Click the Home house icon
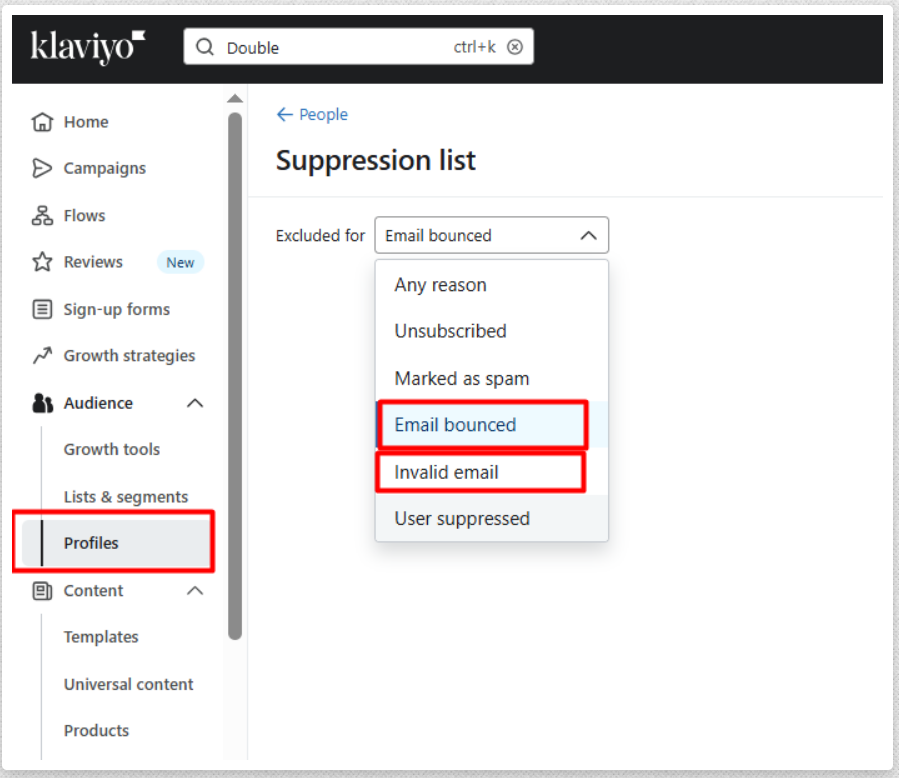This screenshot has height=778, width=899. [42, 122]
